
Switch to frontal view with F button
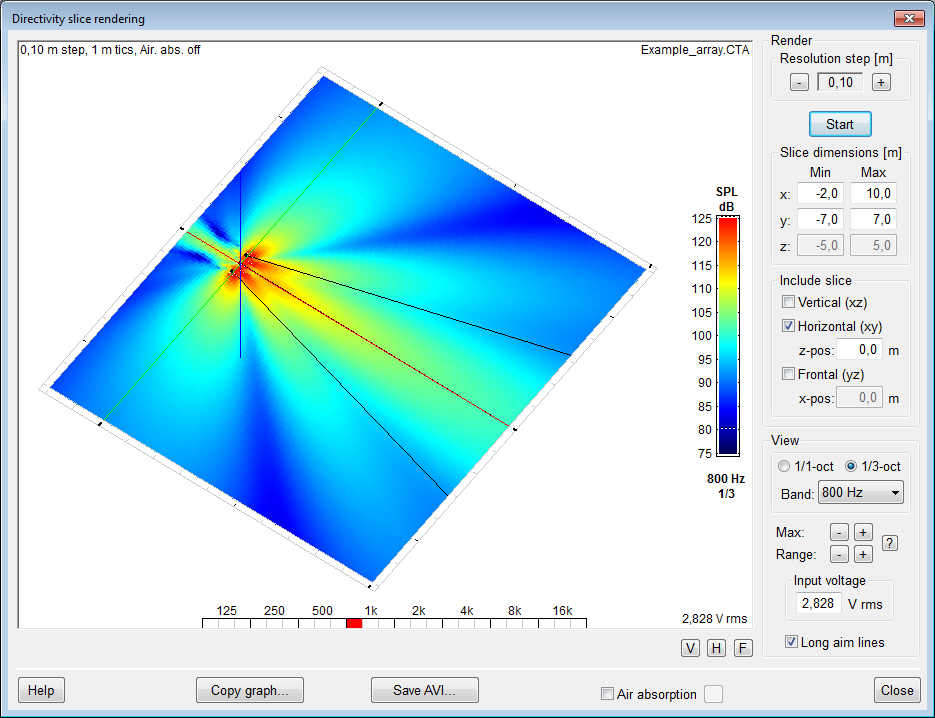point(743,648)
